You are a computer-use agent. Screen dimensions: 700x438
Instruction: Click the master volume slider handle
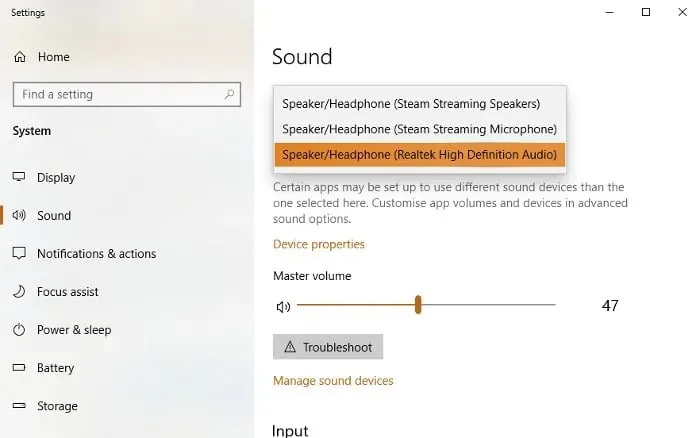click(x=418, y=305)
